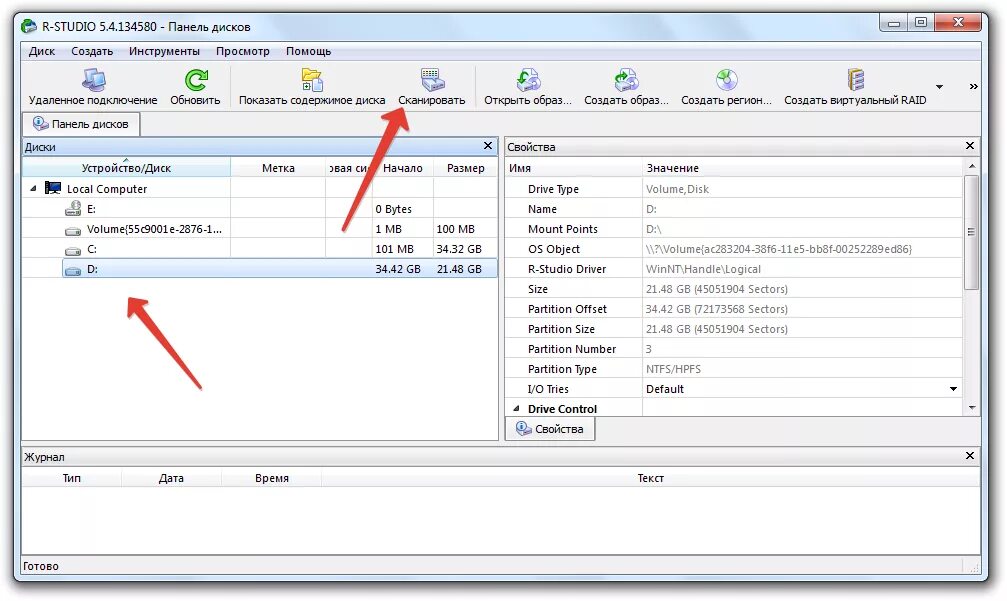
Task: Select the E: drive row
Action: click(x=259, y=209)
